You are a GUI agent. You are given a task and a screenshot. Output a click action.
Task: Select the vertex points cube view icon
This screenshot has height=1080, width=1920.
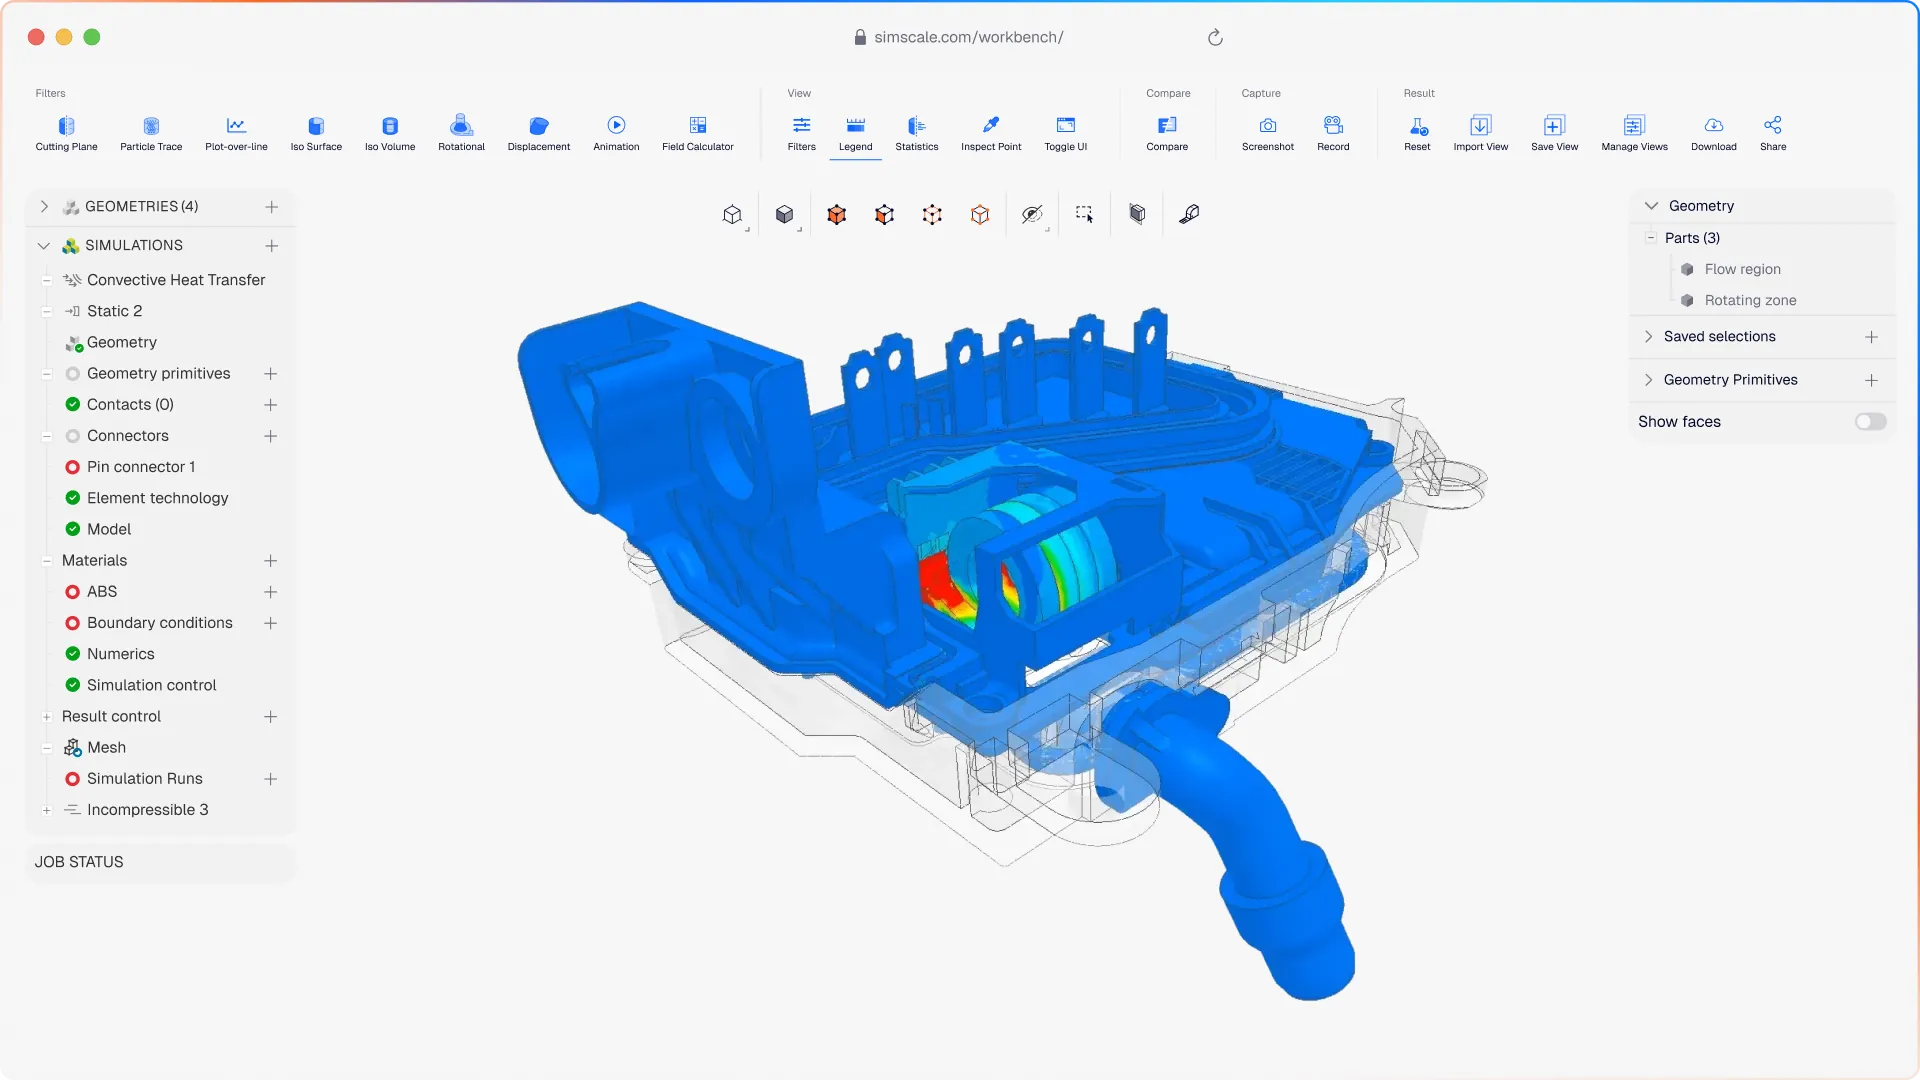pos(932,214)
